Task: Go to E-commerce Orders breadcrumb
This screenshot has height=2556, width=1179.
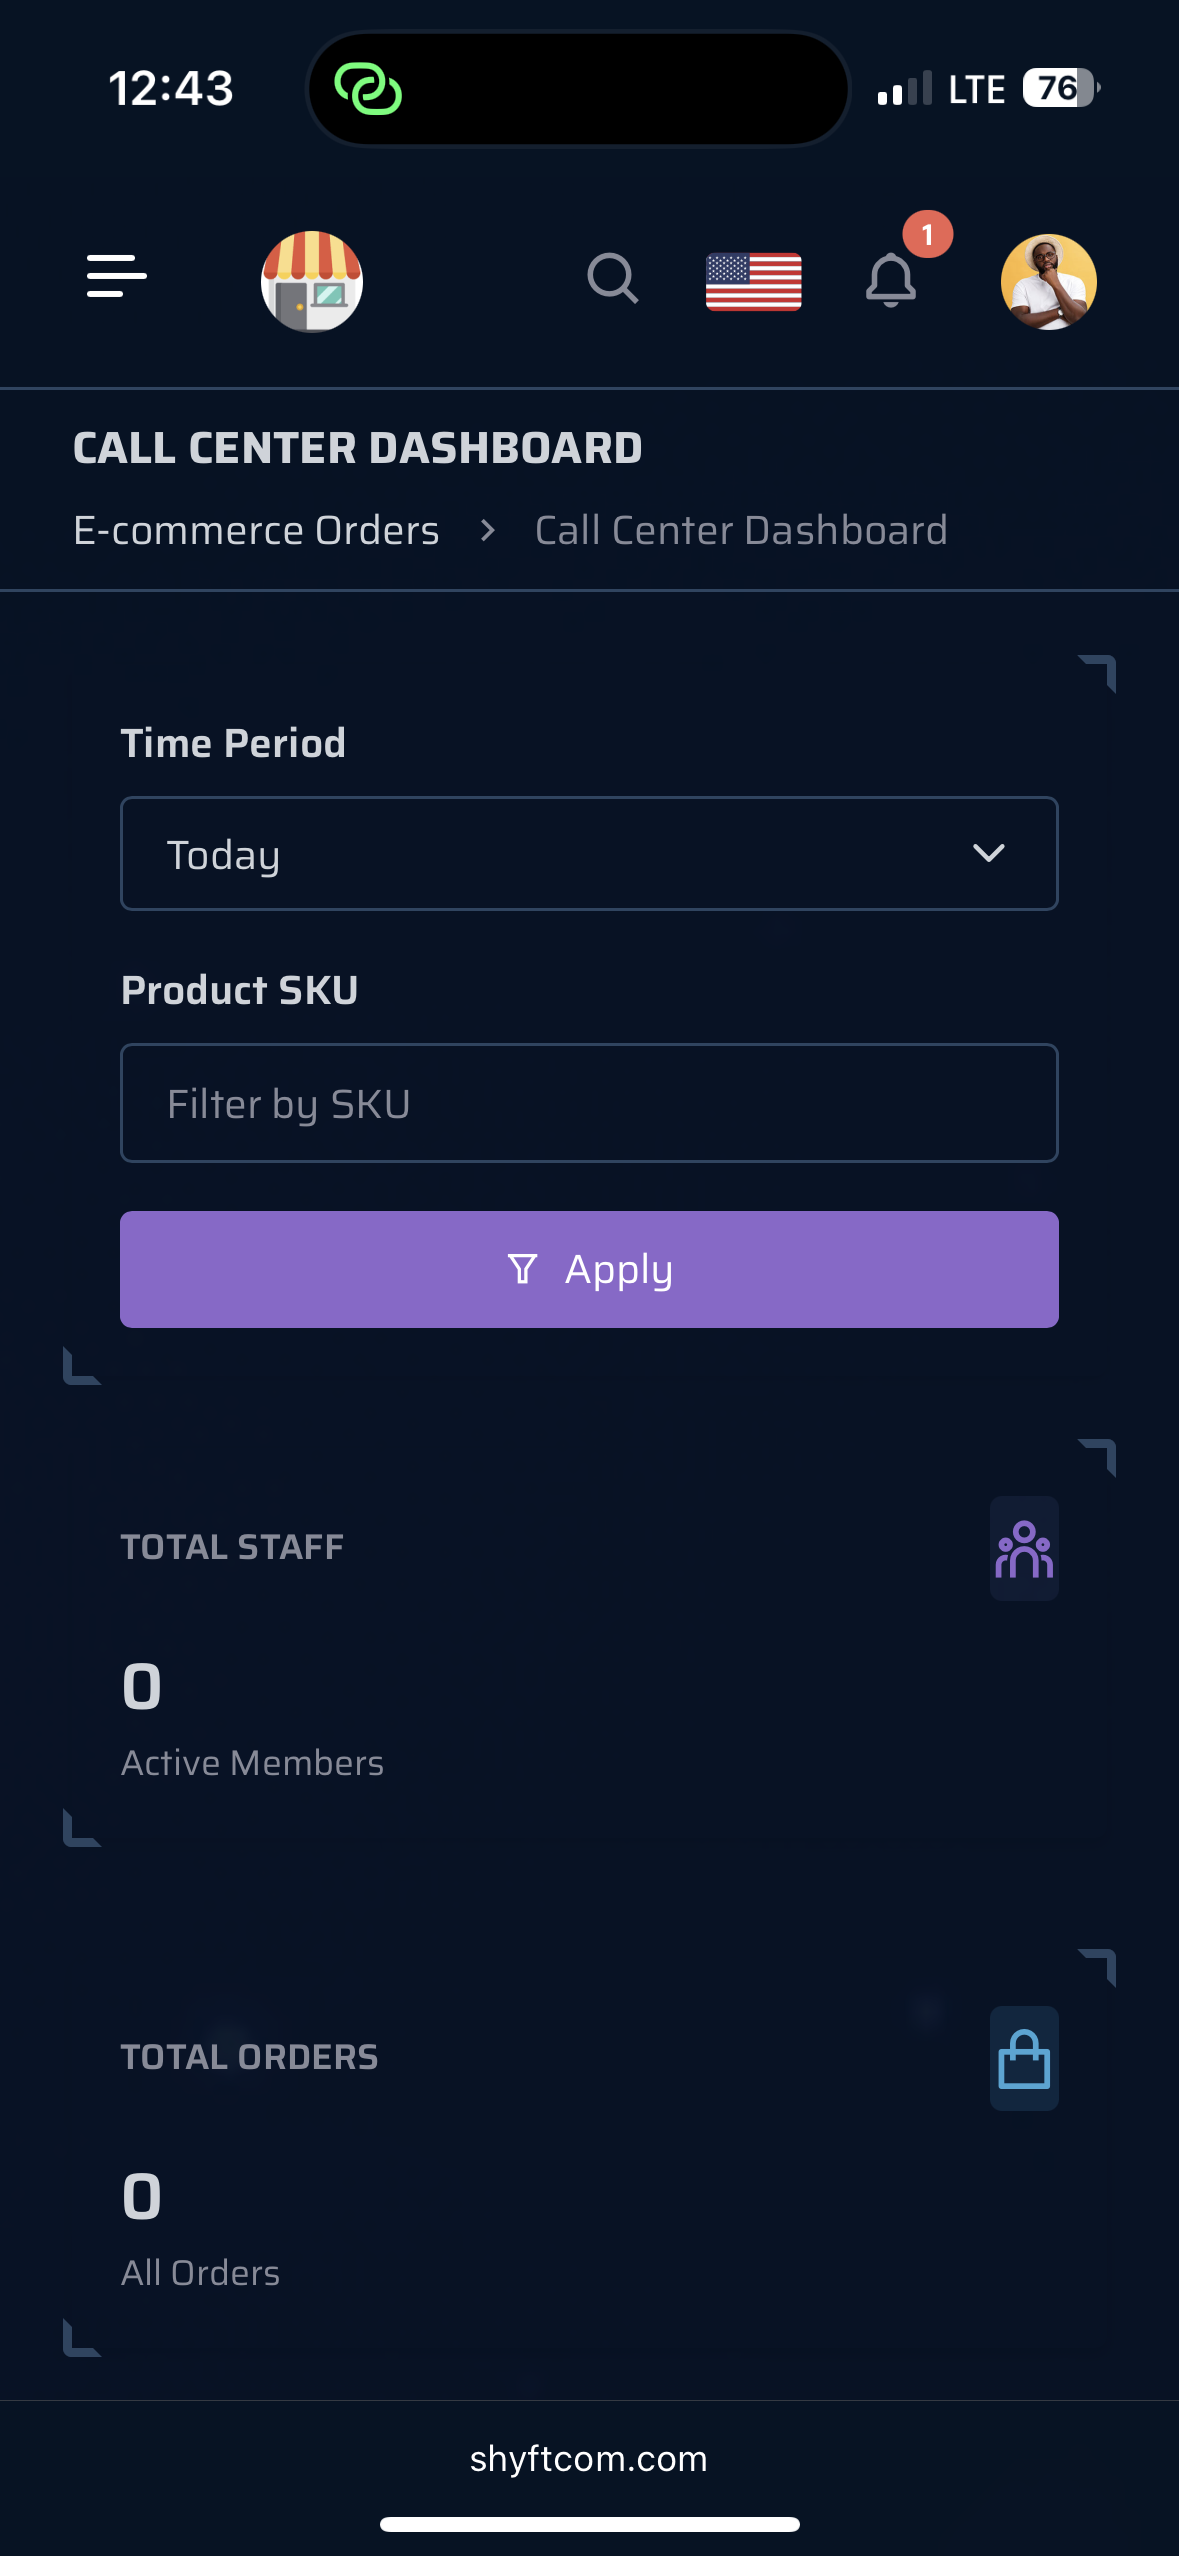Action: [x=256, y=530]
